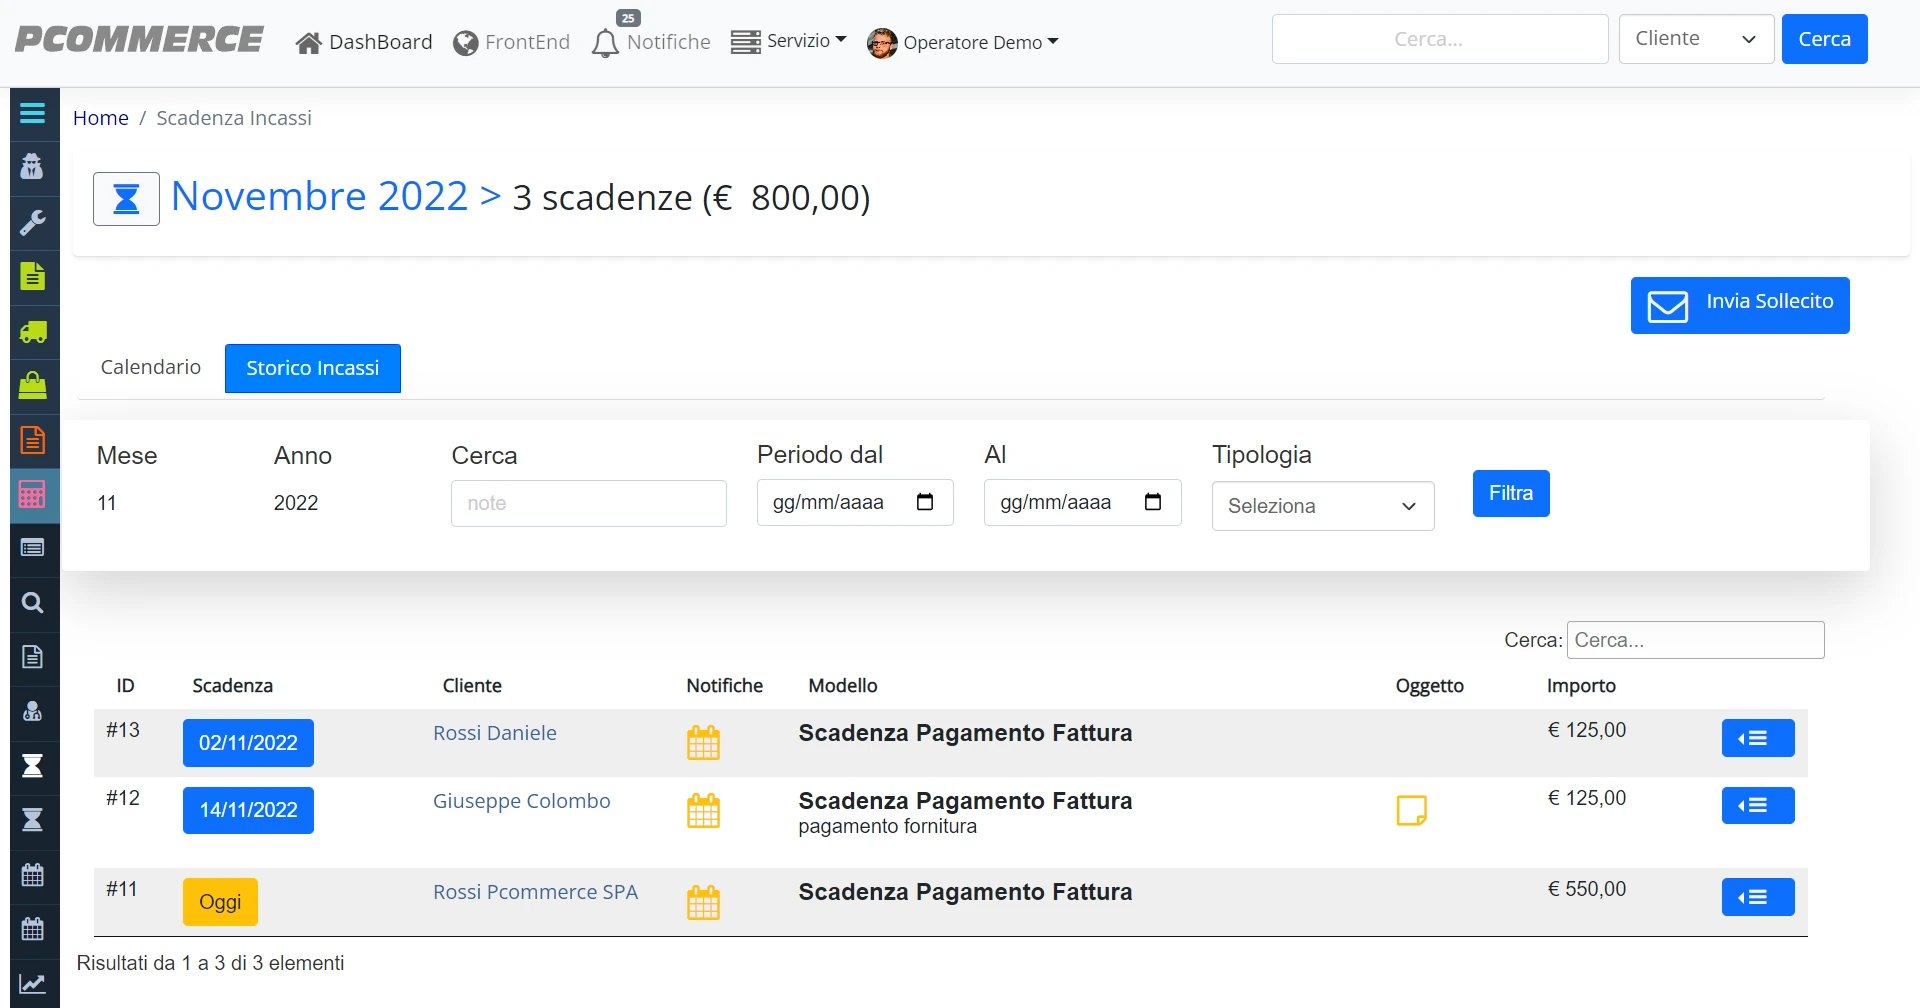Click the top Cerca search button
This screenshot has height=1008, width=1920.
pos(1824,39)
